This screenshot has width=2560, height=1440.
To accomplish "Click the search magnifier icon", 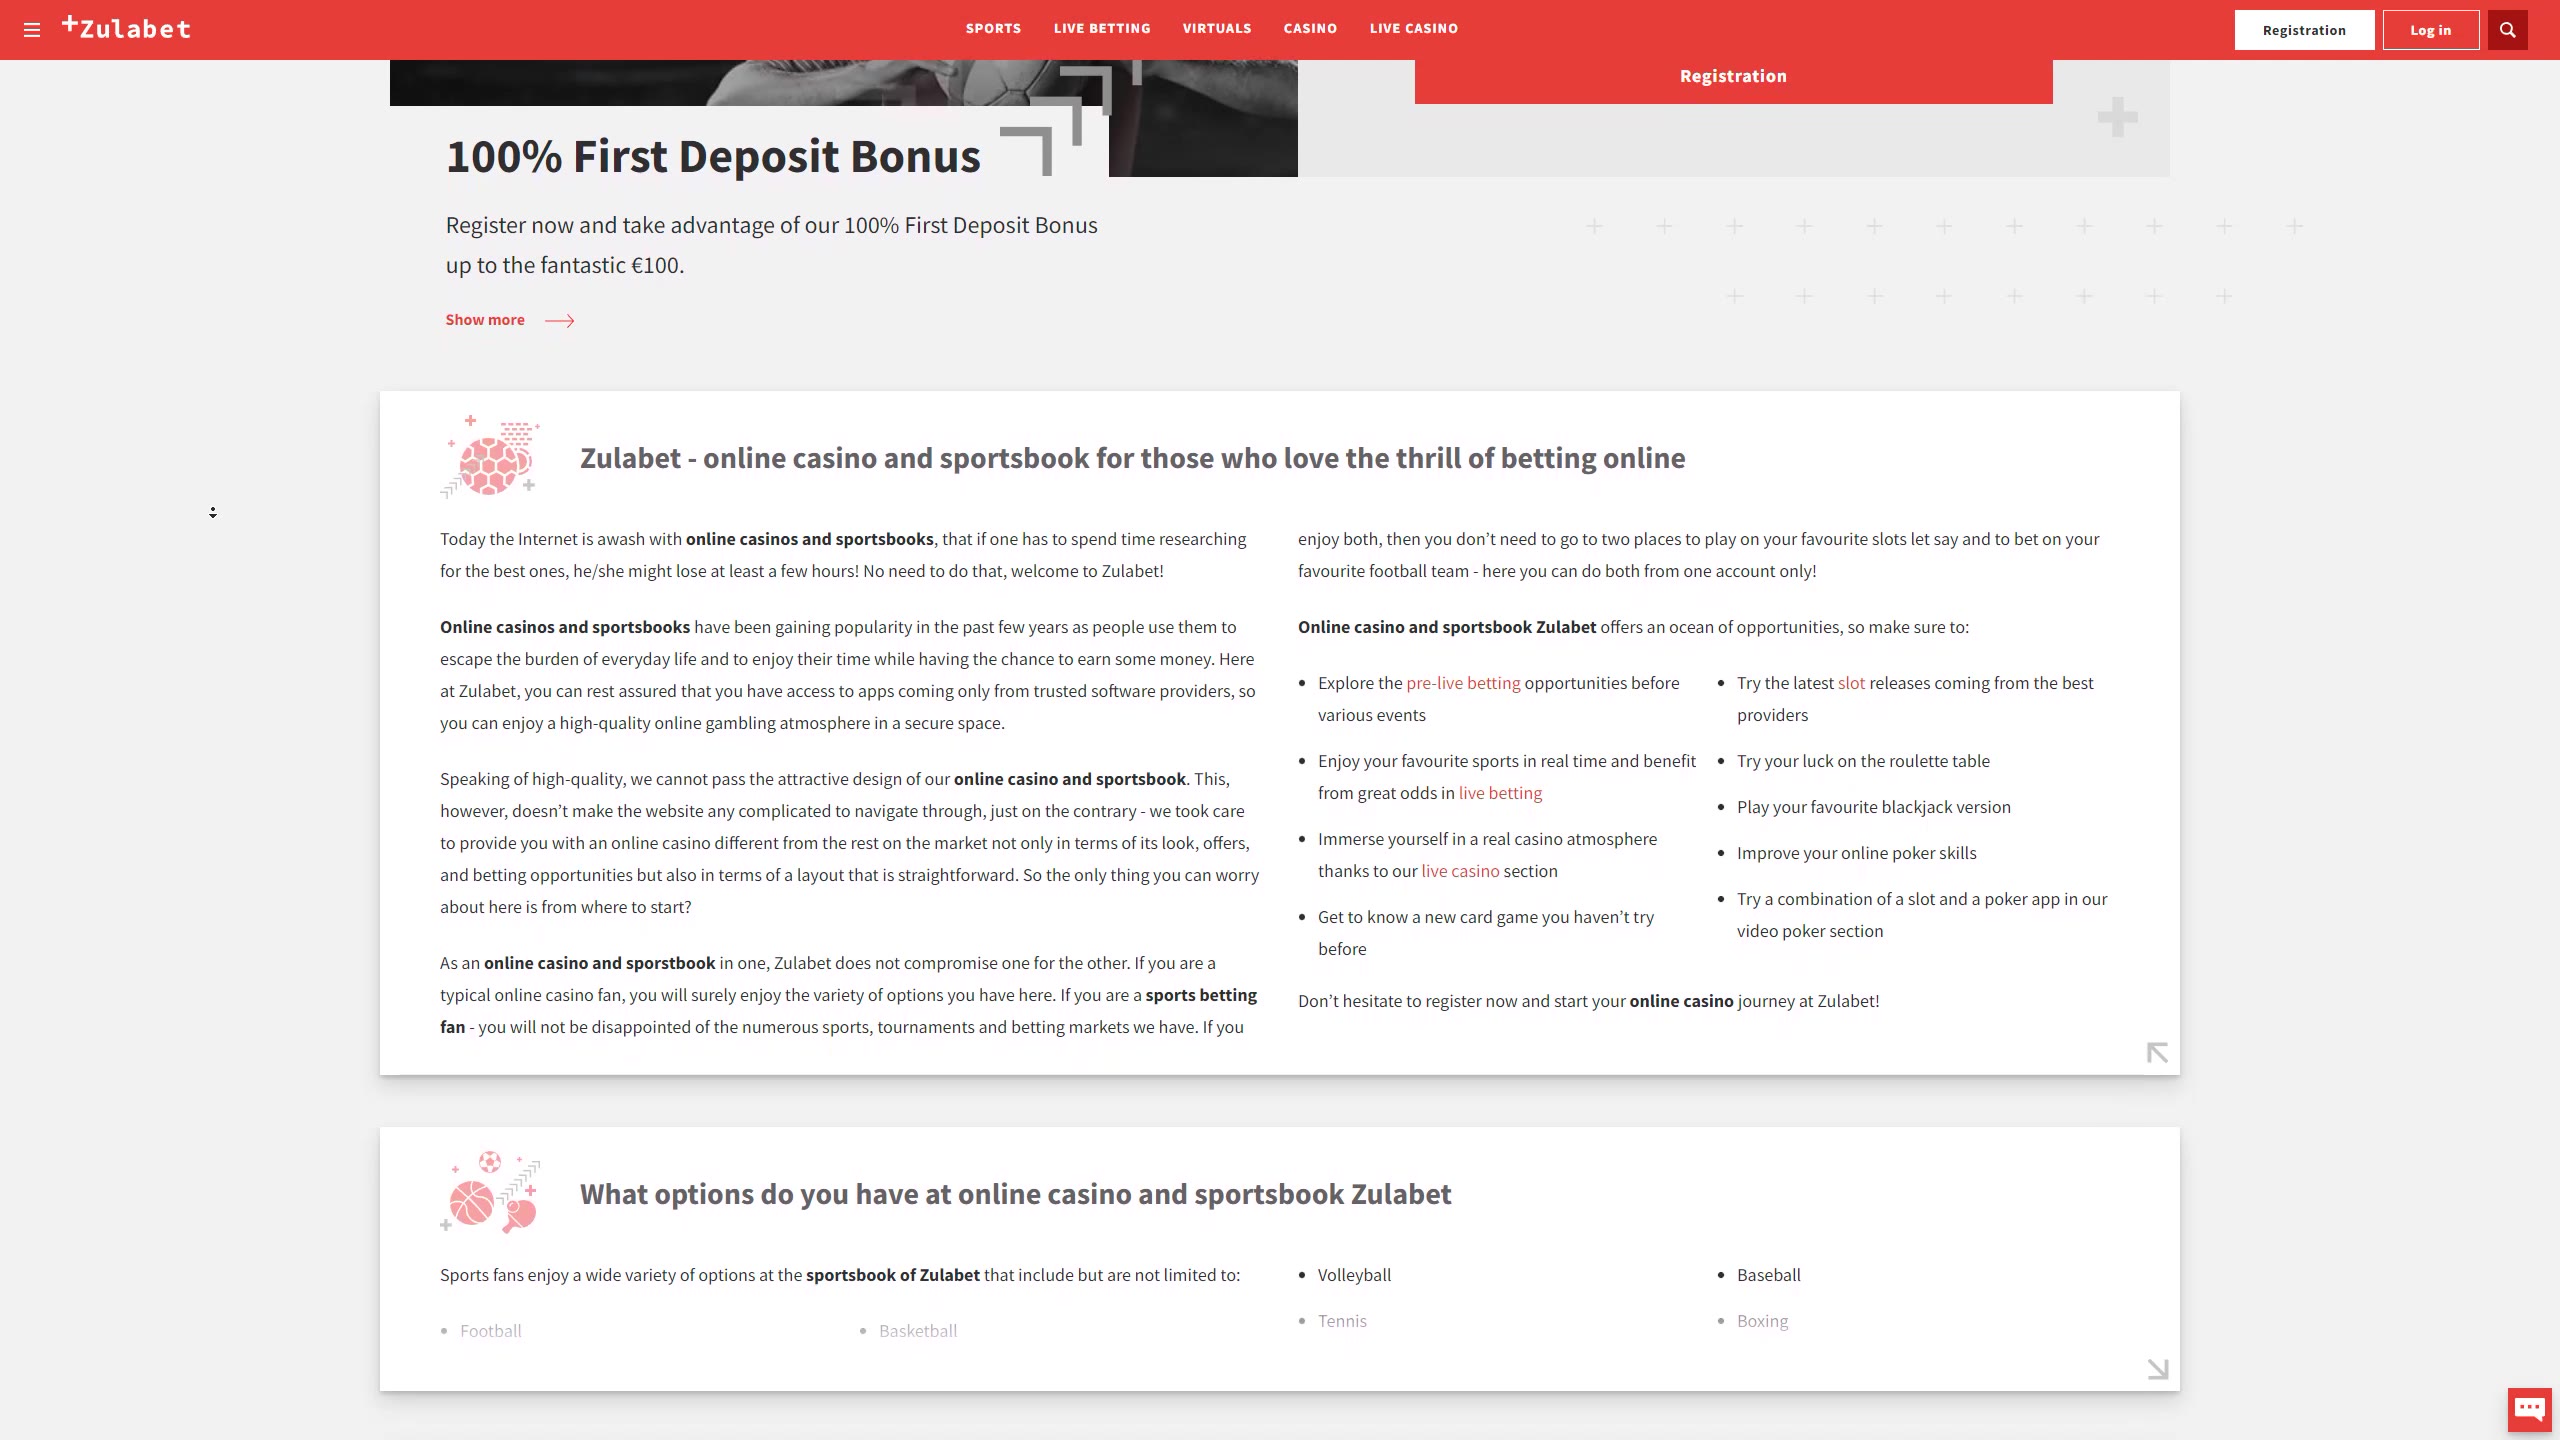I will 2507,30.
